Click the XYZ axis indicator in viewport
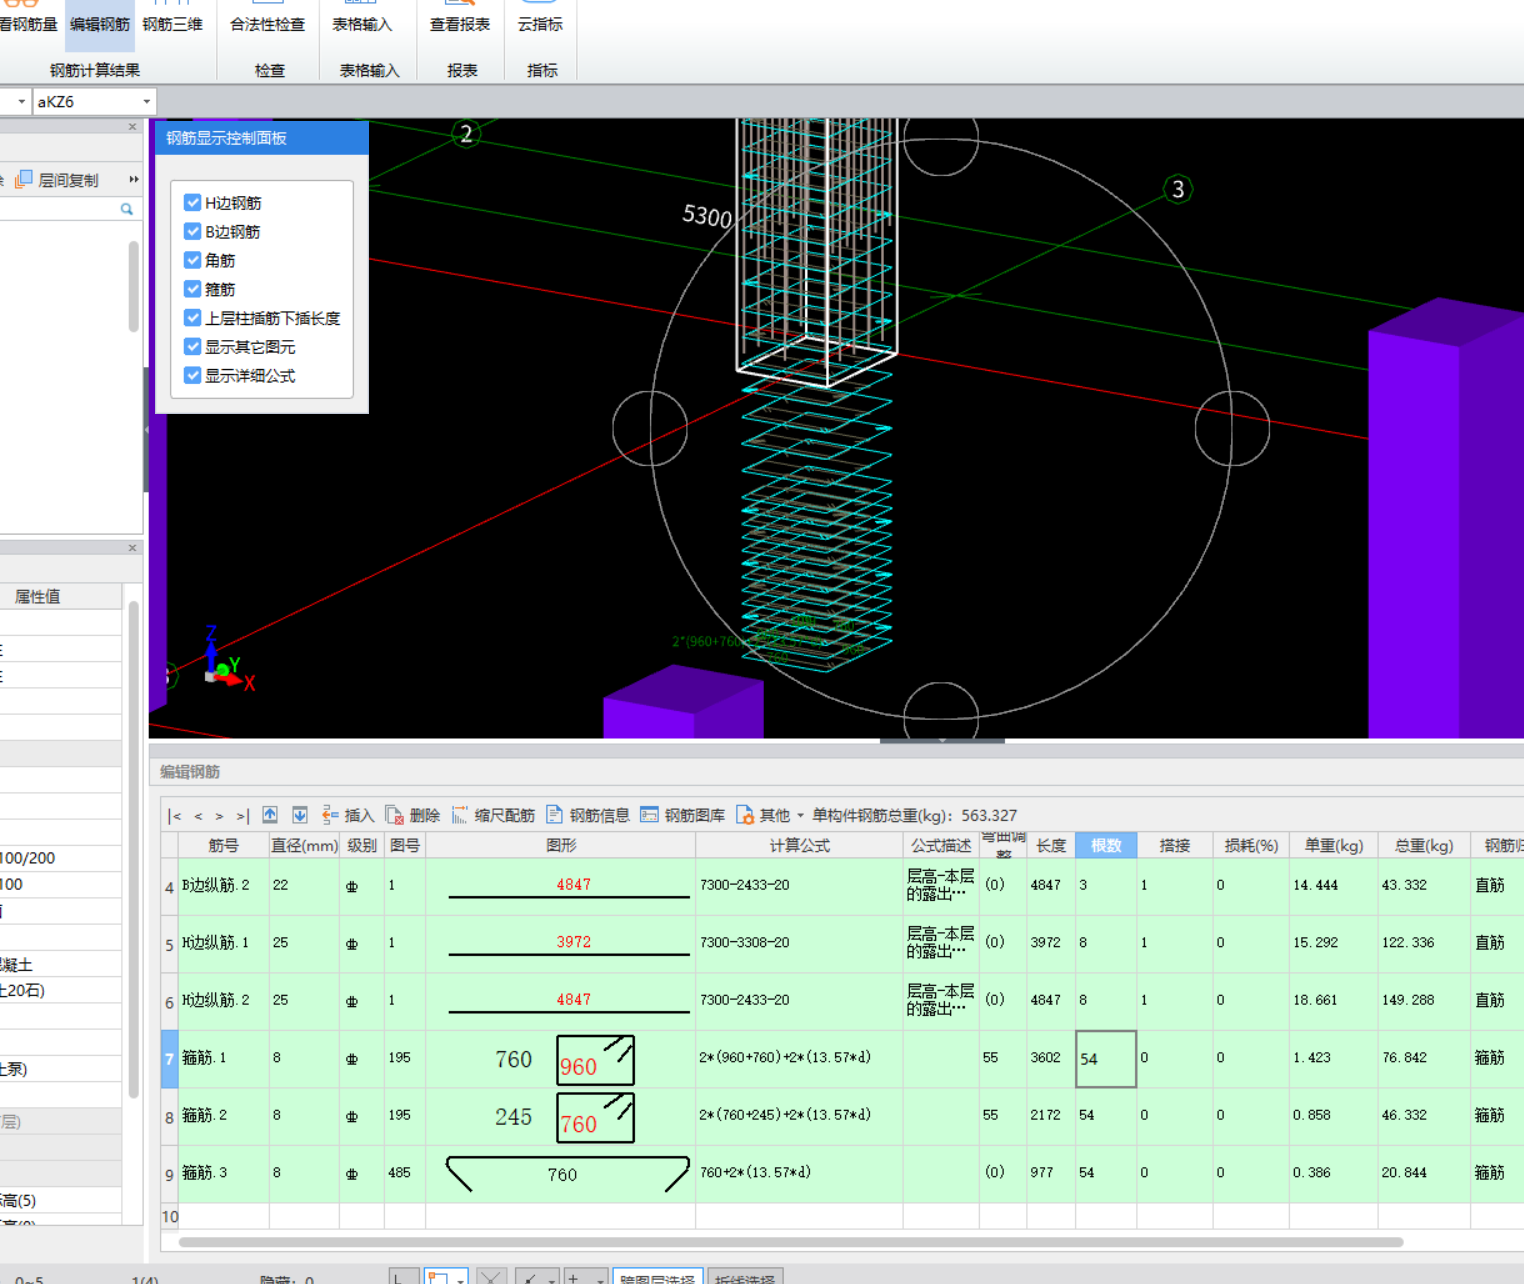Image resolution: width=1524 pixels, height=1284 pixels. click(228, 660)
